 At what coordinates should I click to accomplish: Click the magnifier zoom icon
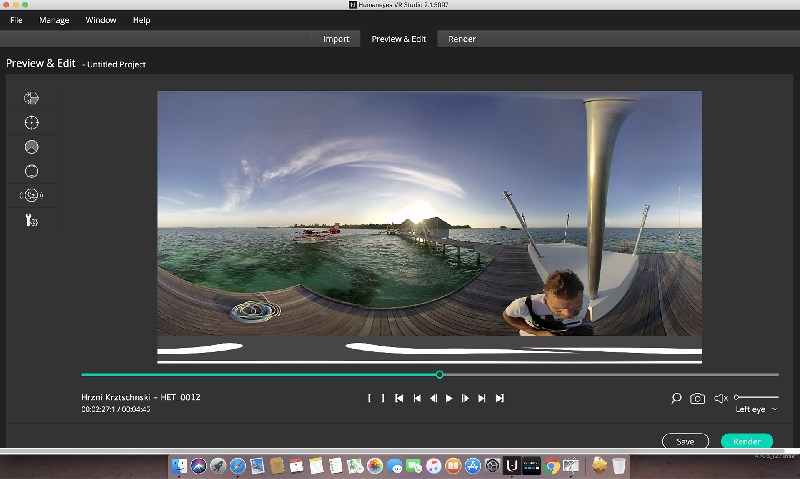pos(676,398)
